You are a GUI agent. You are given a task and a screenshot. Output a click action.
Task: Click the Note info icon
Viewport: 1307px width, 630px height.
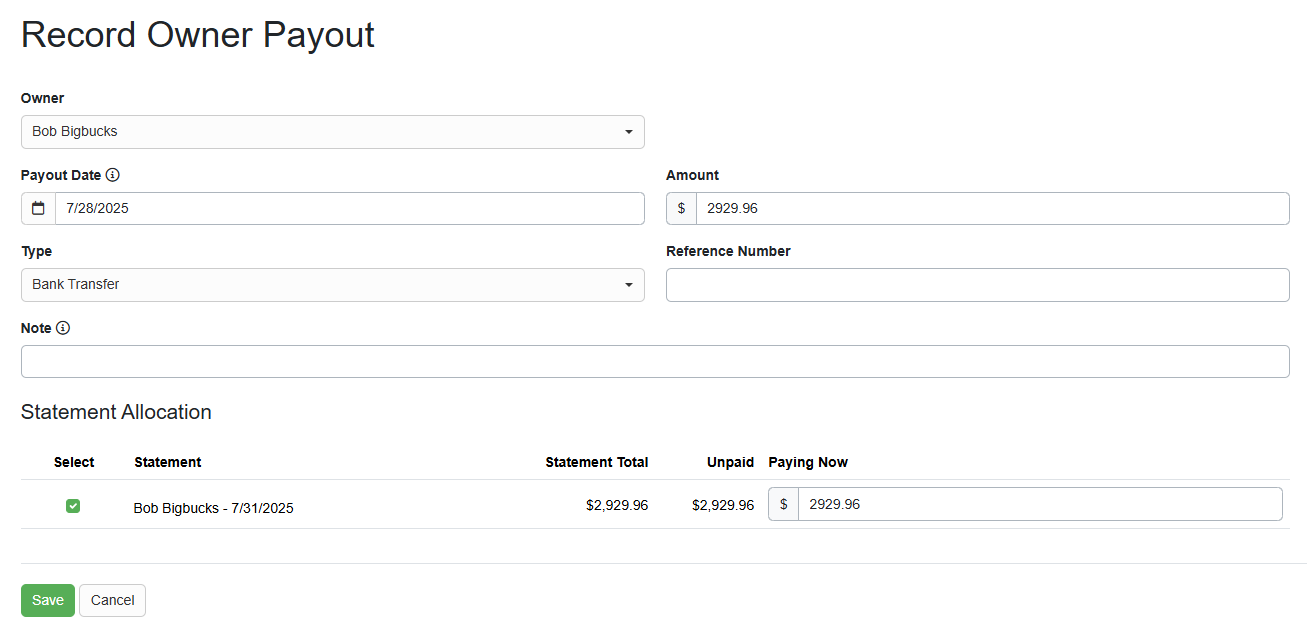pos(63,328)
